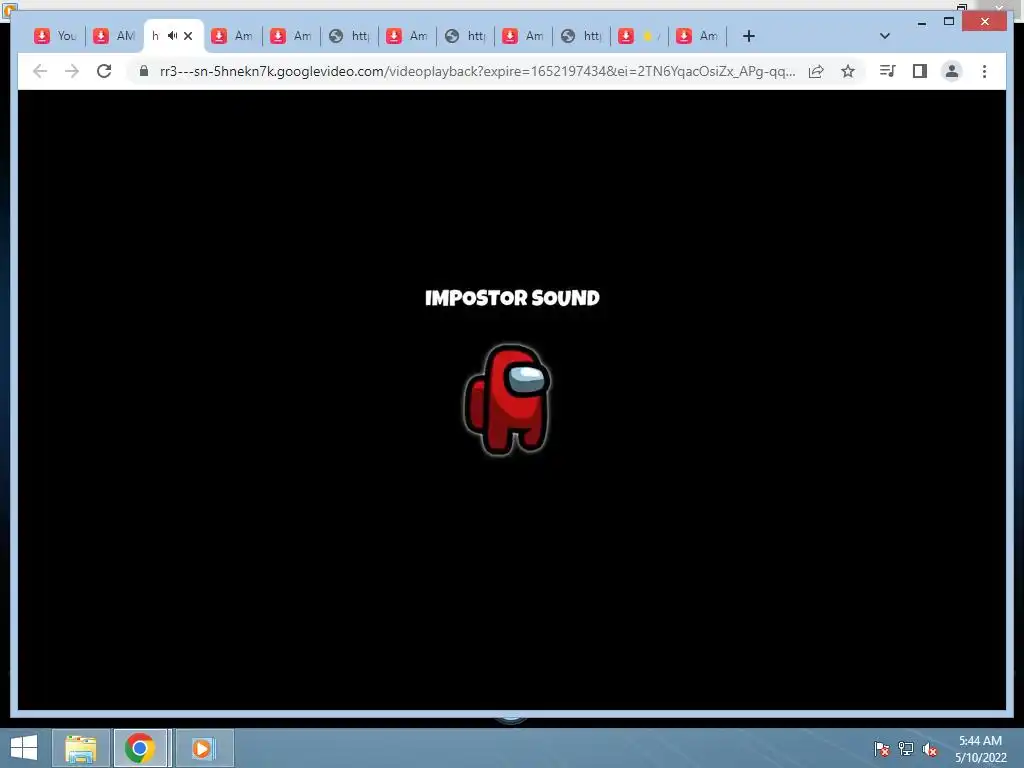Switch to the tab labeled You

click(56, 36)
